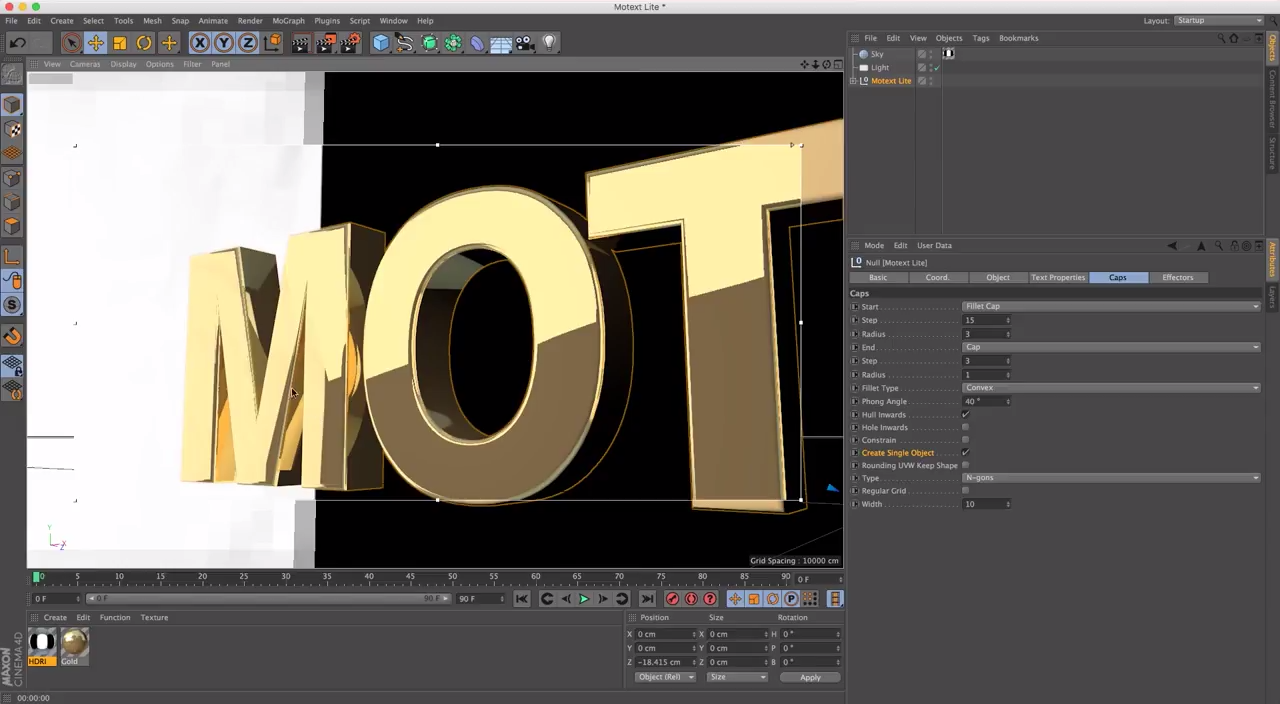Play the animation forward
1280x704 pixels.
point(584,599)
